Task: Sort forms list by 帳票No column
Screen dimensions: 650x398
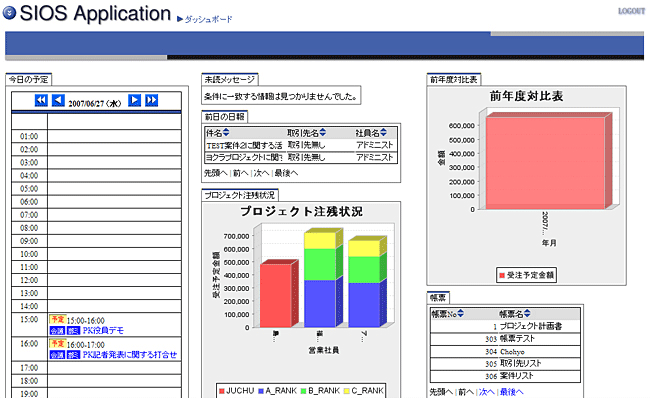Action: [461, 314]
